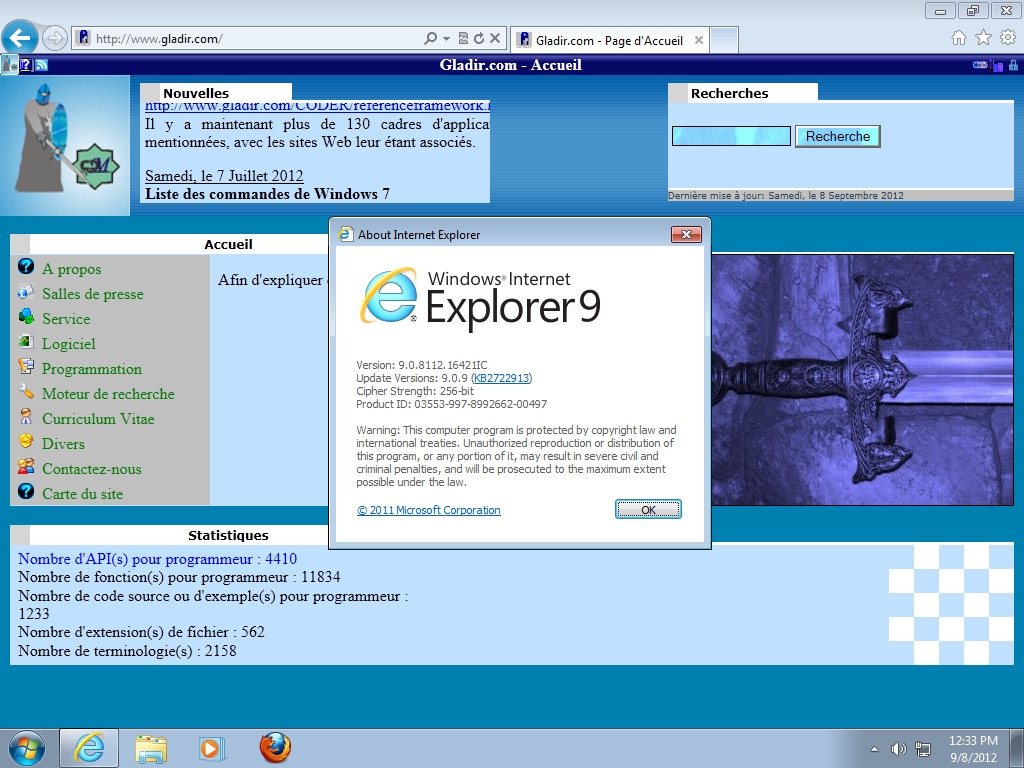Click the small badge icon in page header
1024x768 pixels.
980,65
